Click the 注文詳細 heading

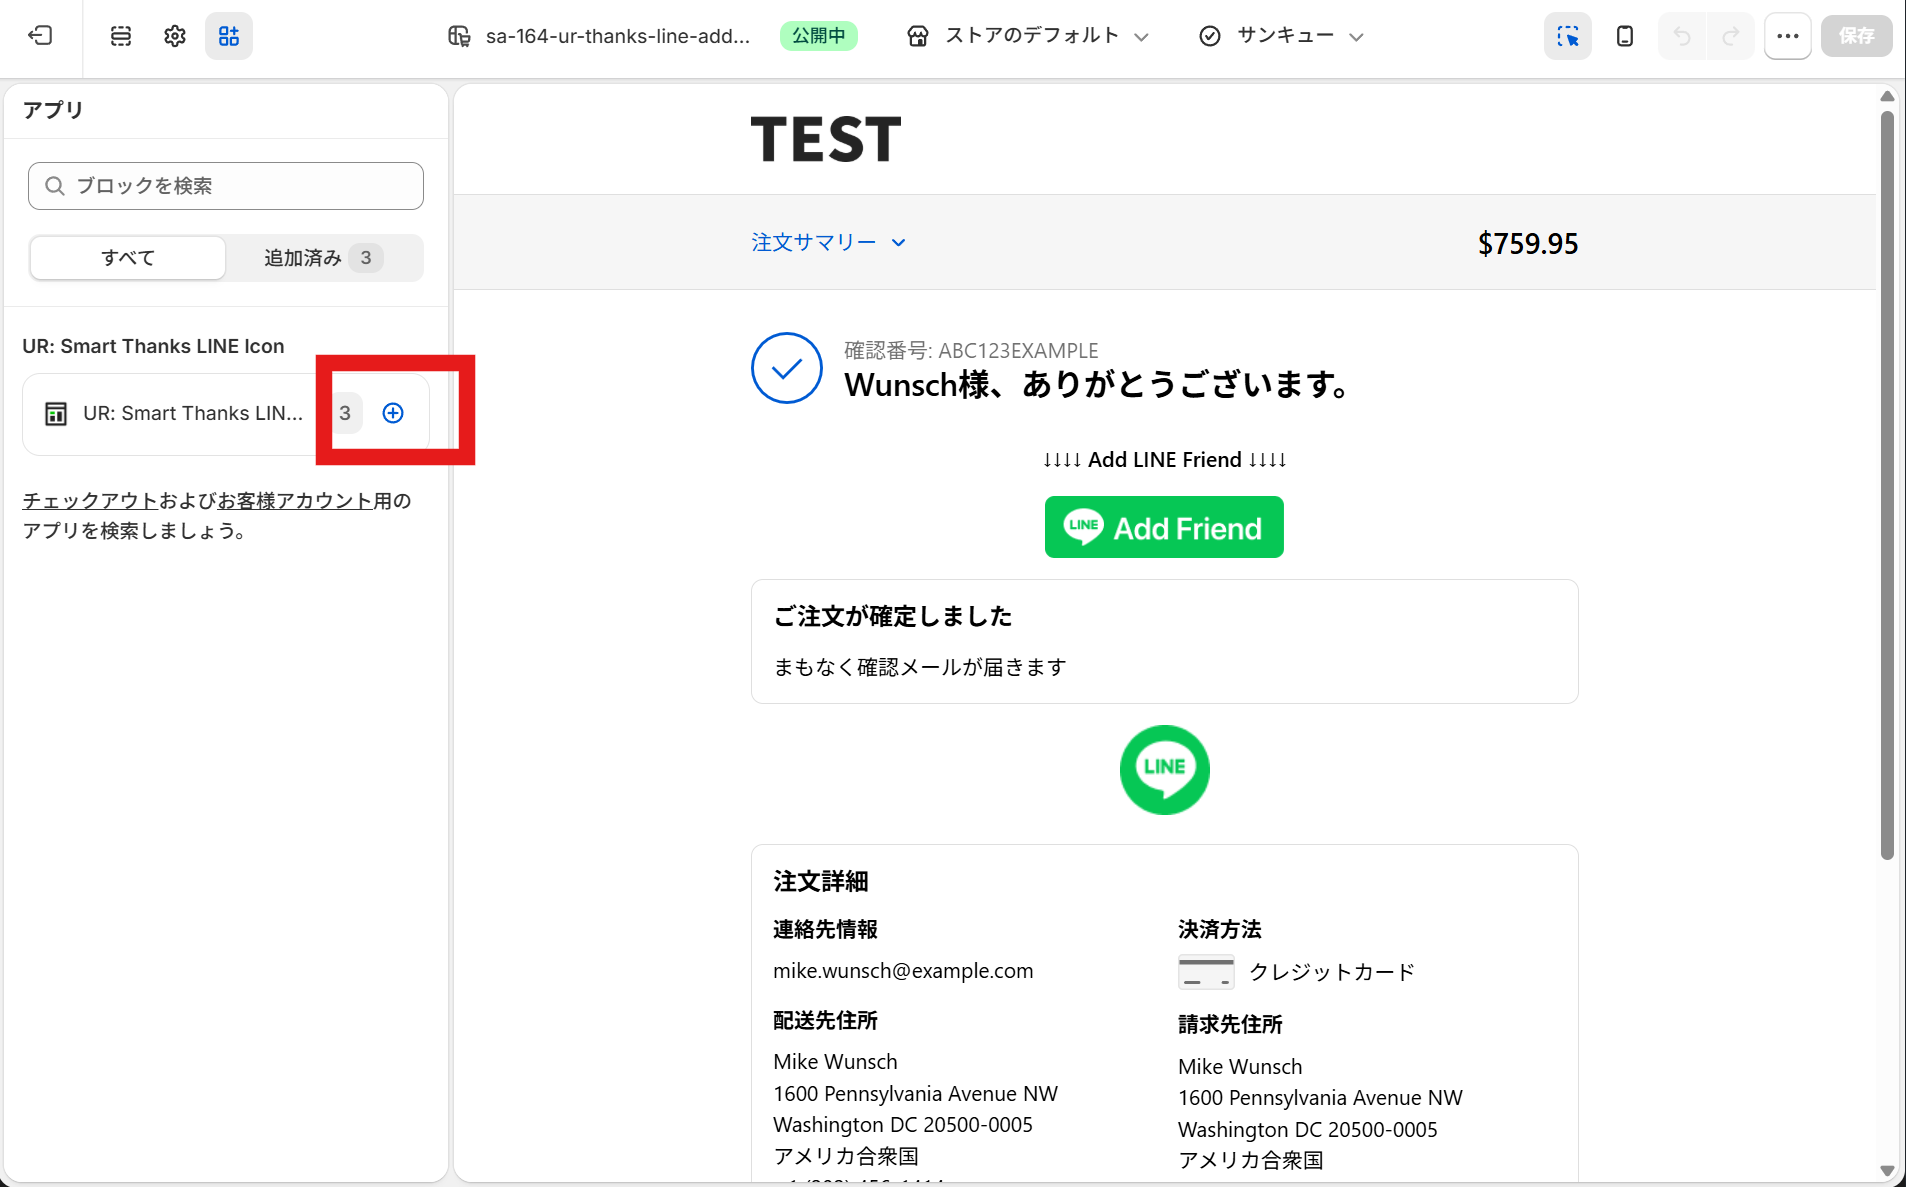coord(821,881)
